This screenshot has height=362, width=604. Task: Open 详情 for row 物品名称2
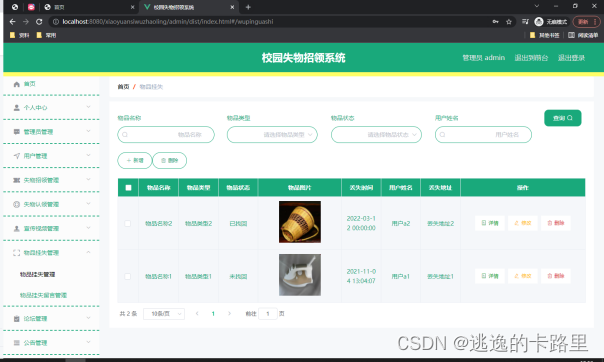pyautogui.click(x=490, y=223)
